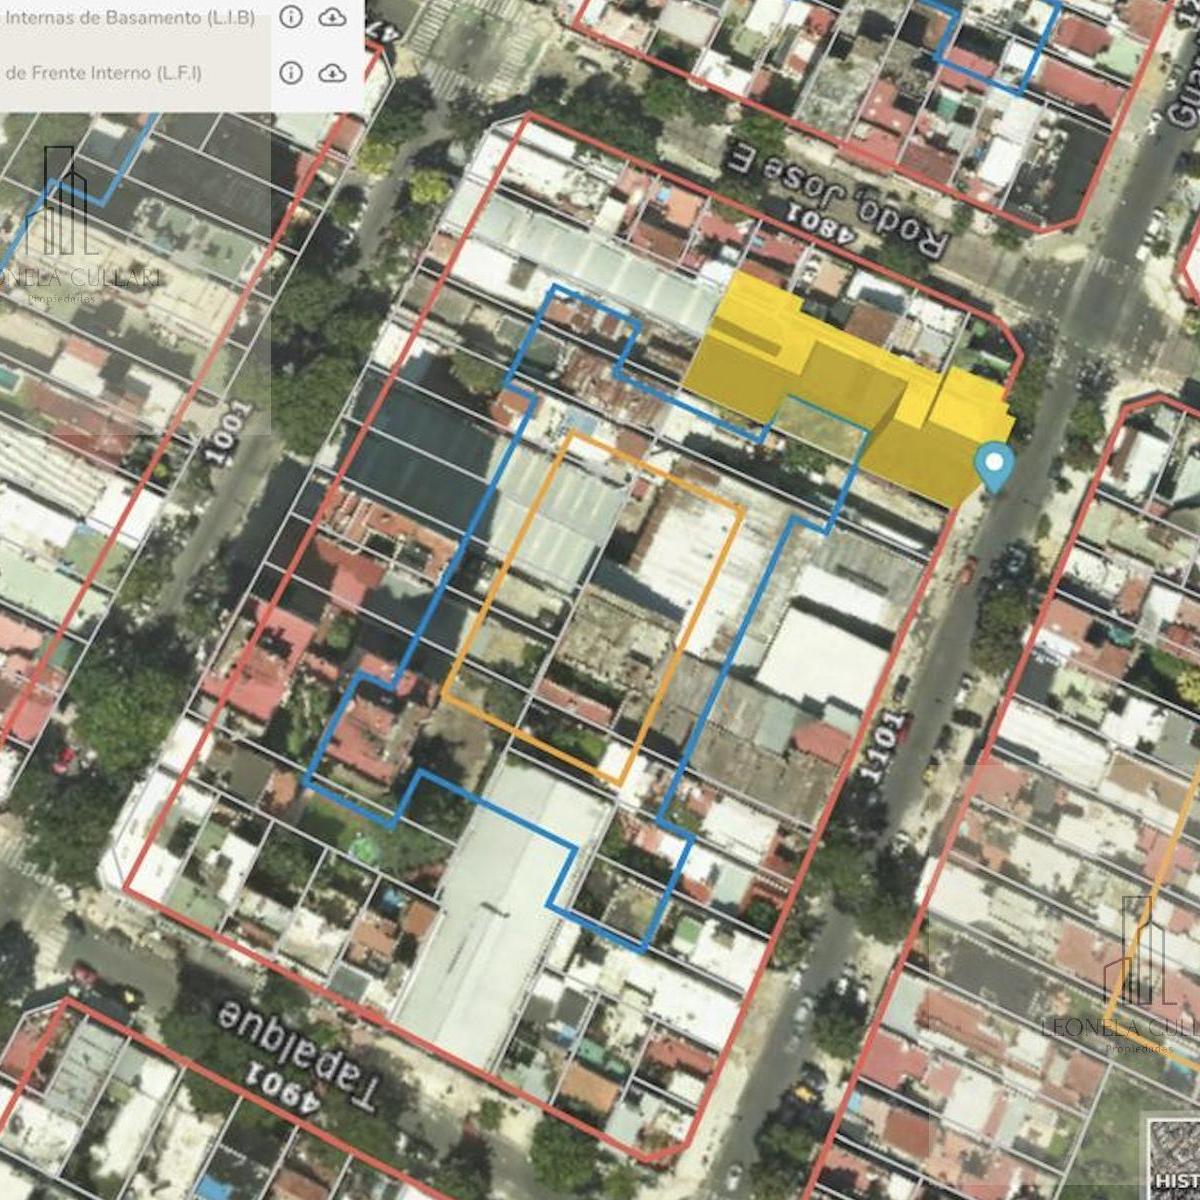This screenshot has width=1200, height=1200.
Task: Click the yellow highlighted 3D building parcel
Action: click(x=850, y=390)
